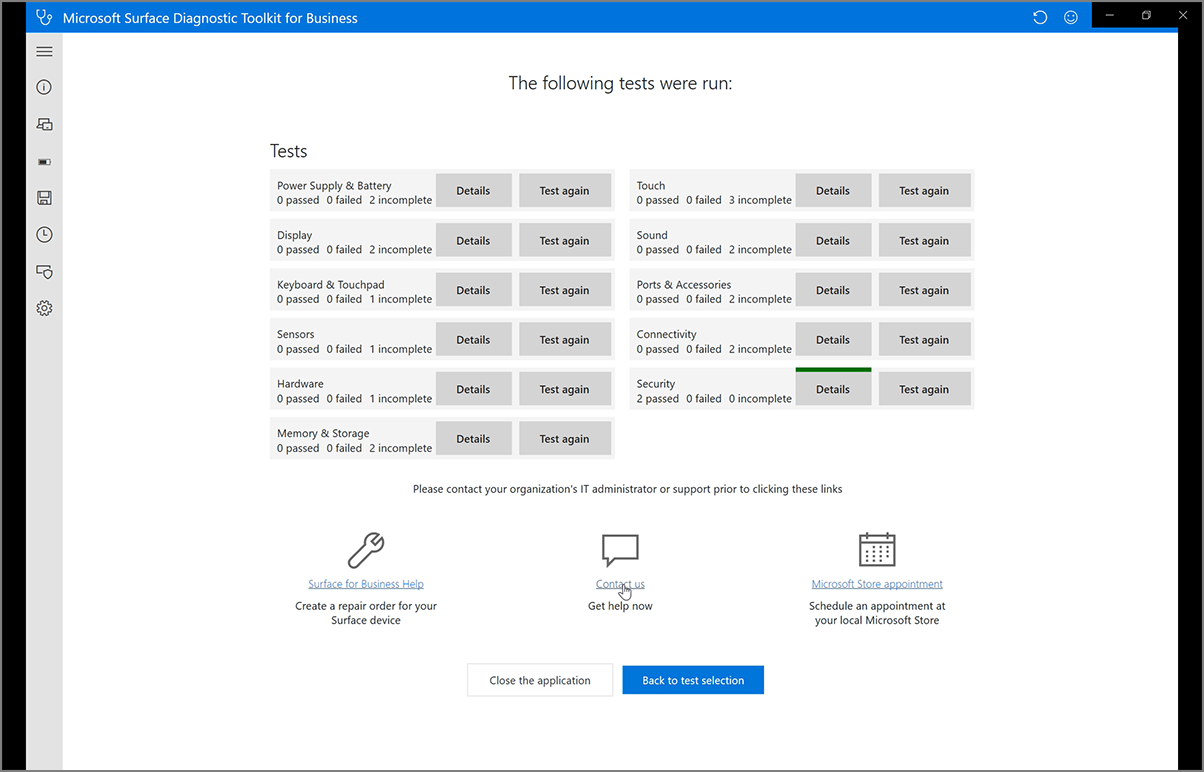
Task: Open the Surface for Business Help link
Action: [366, 584]
